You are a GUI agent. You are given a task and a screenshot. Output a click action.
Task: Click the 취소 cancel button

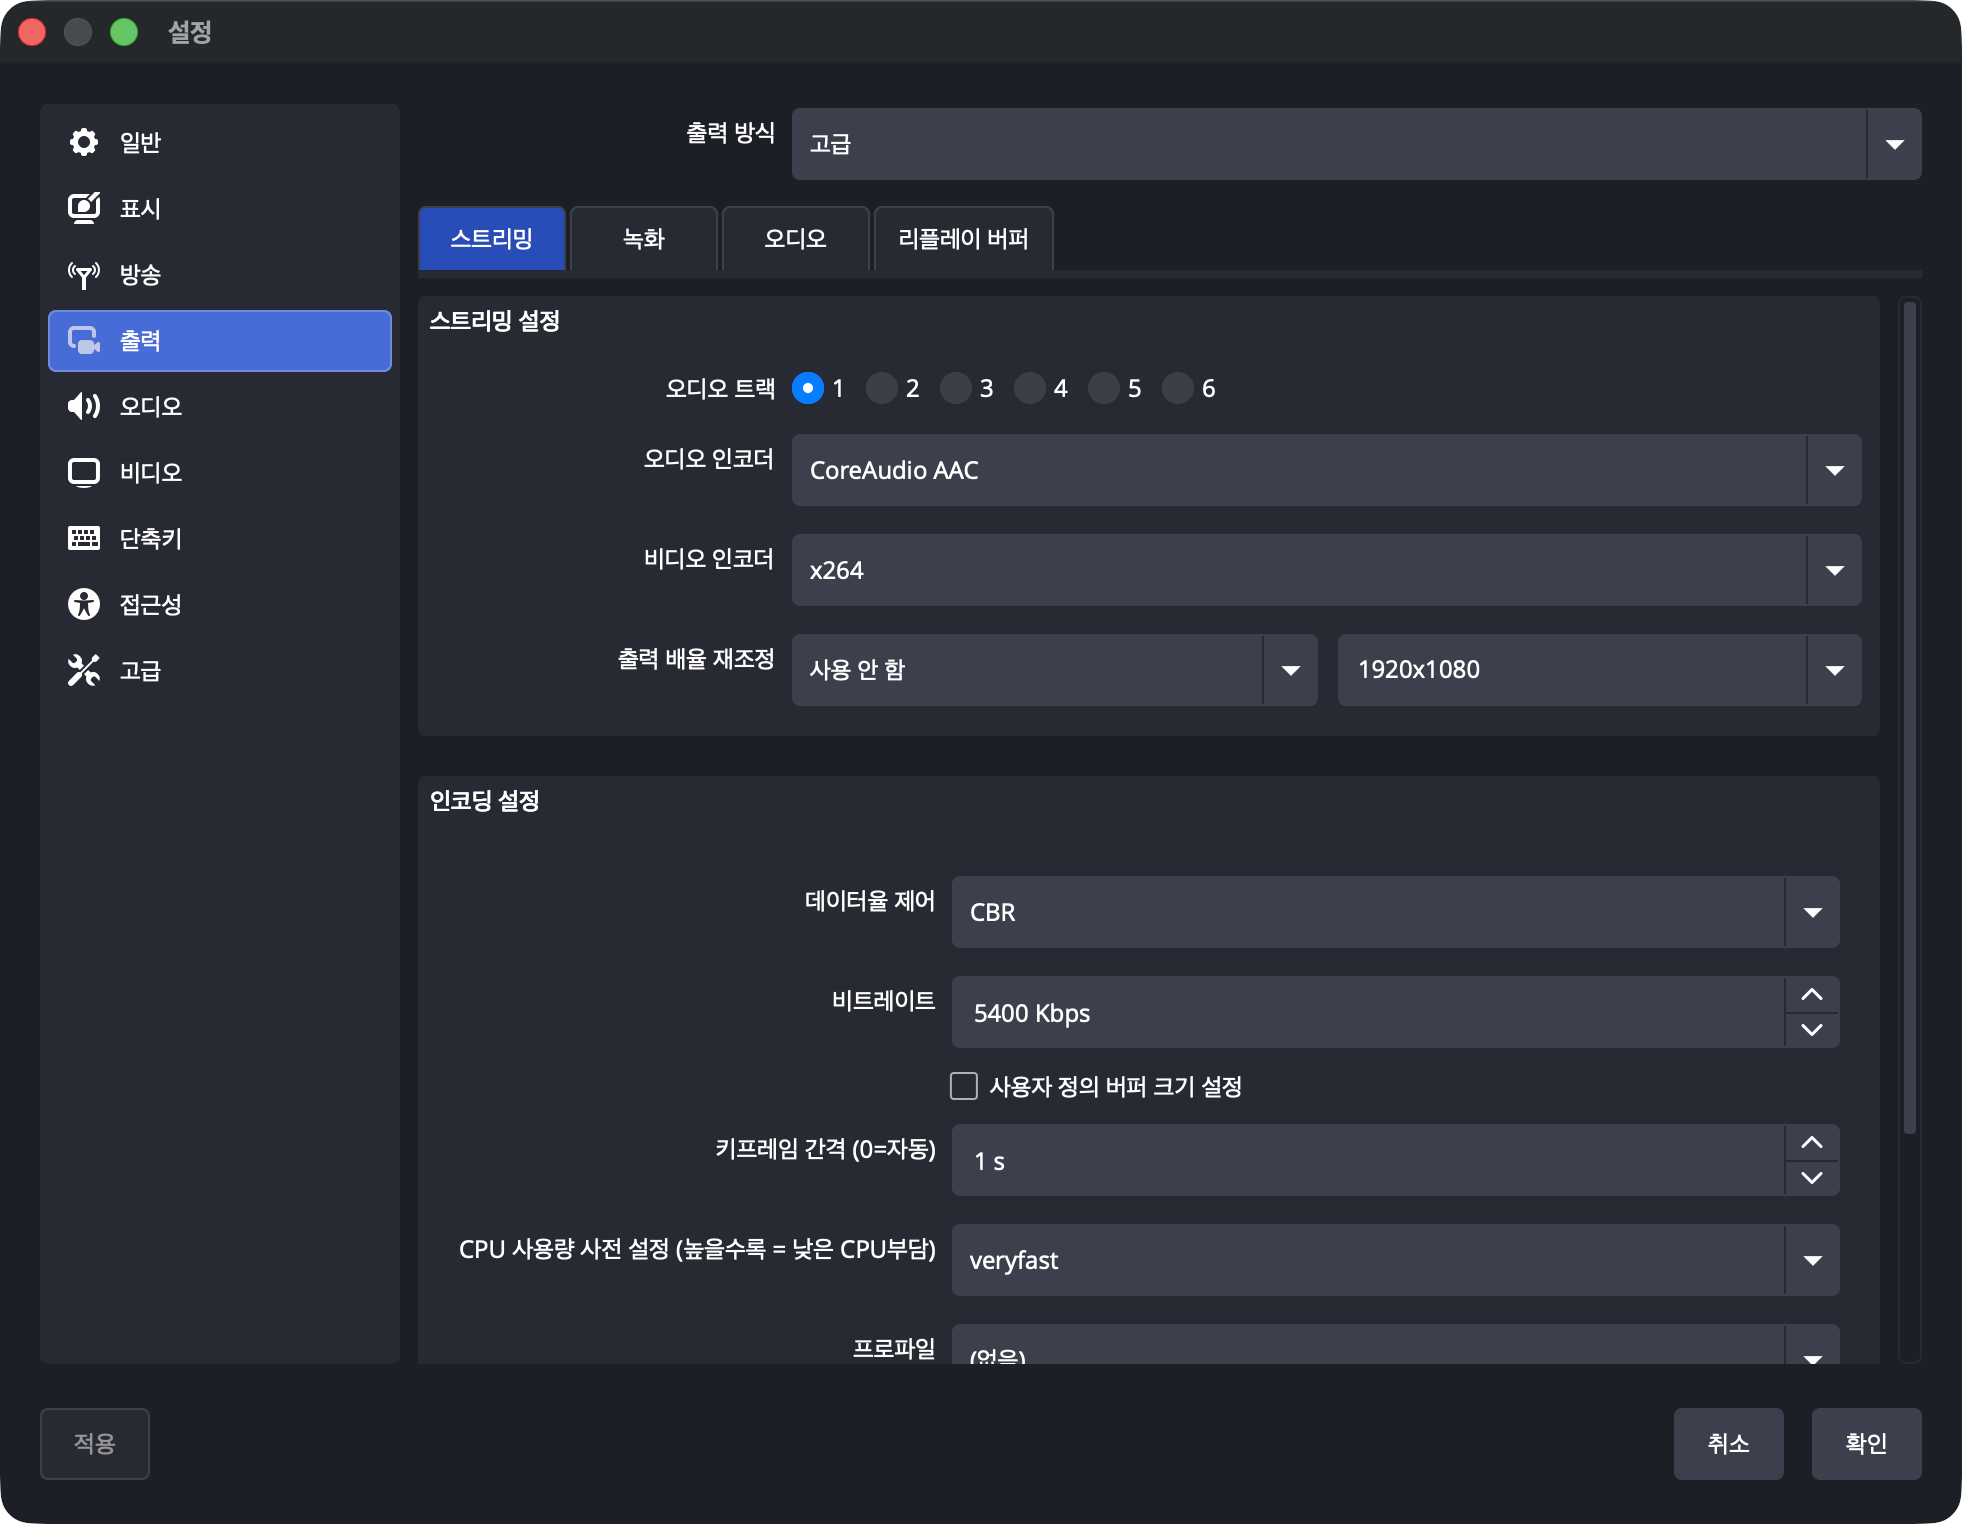1728,1443
